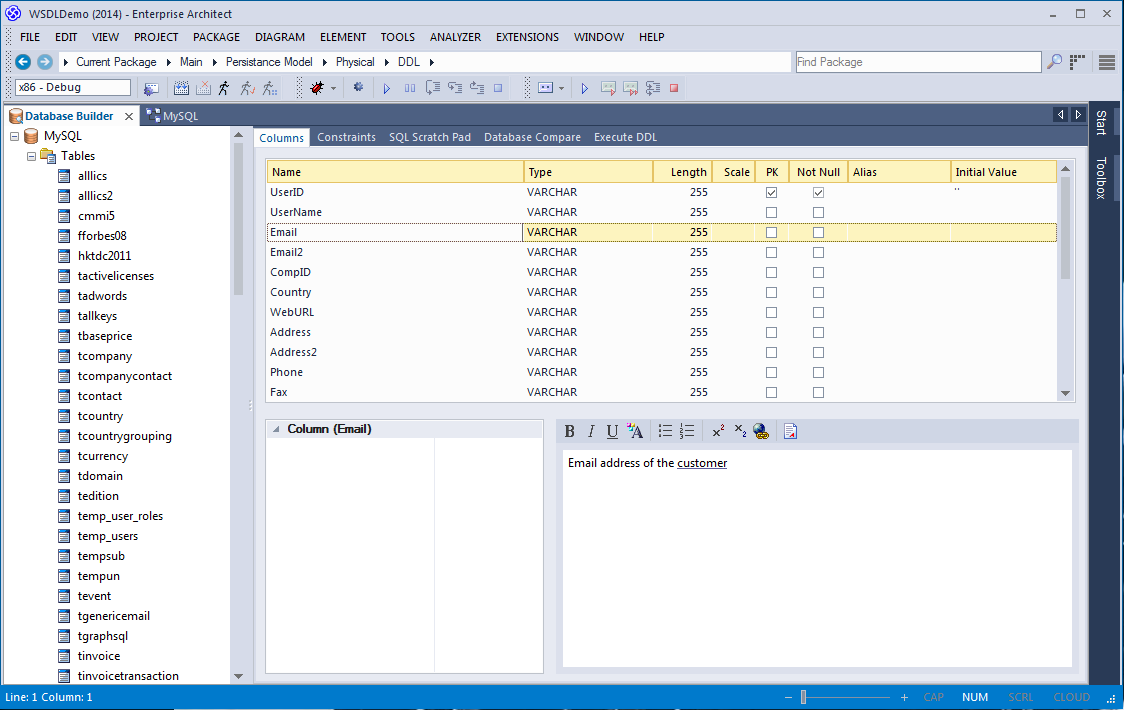Viewport: 1124px width, 710px height.
Task: Open the DDL breadcrumb link
Action: click(x=408, y=61)
